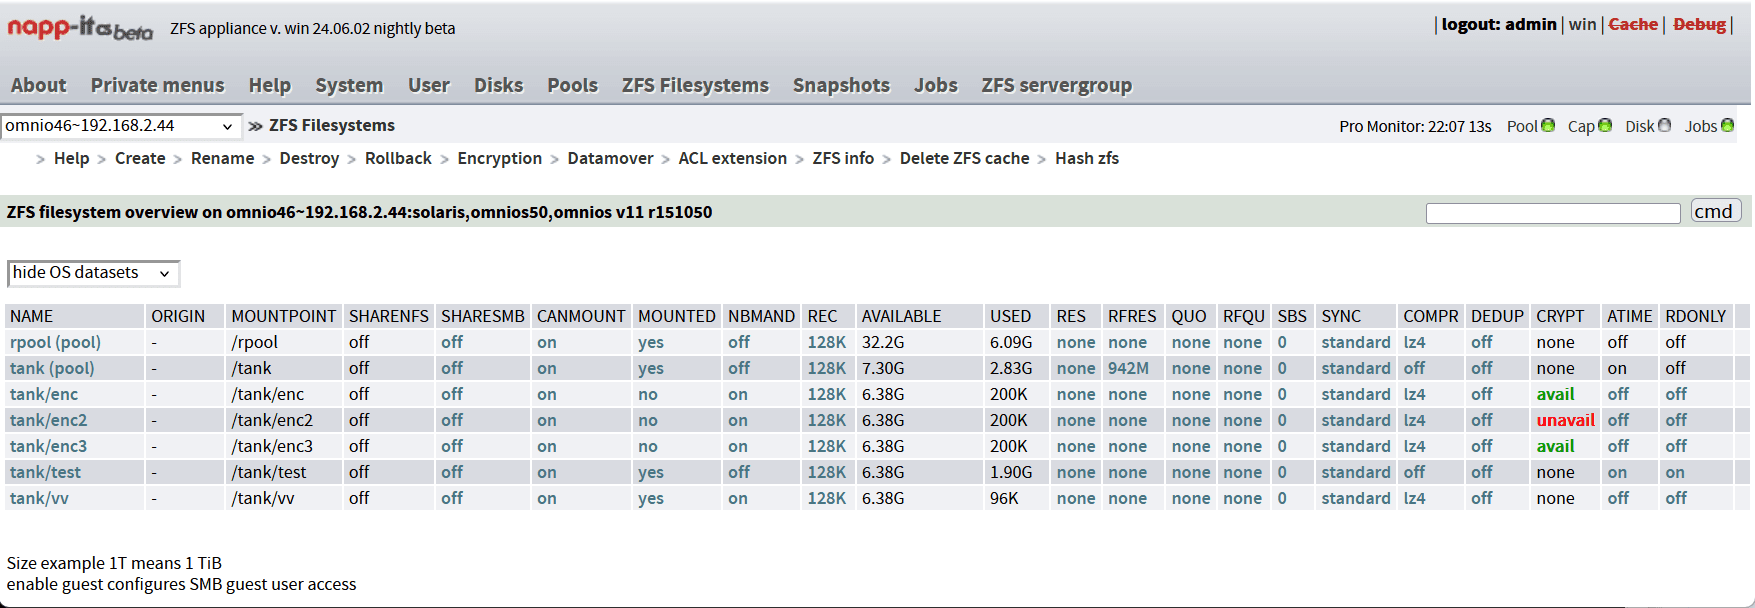Open the tank/enc3 filesystem link

(x=48, y=446)
